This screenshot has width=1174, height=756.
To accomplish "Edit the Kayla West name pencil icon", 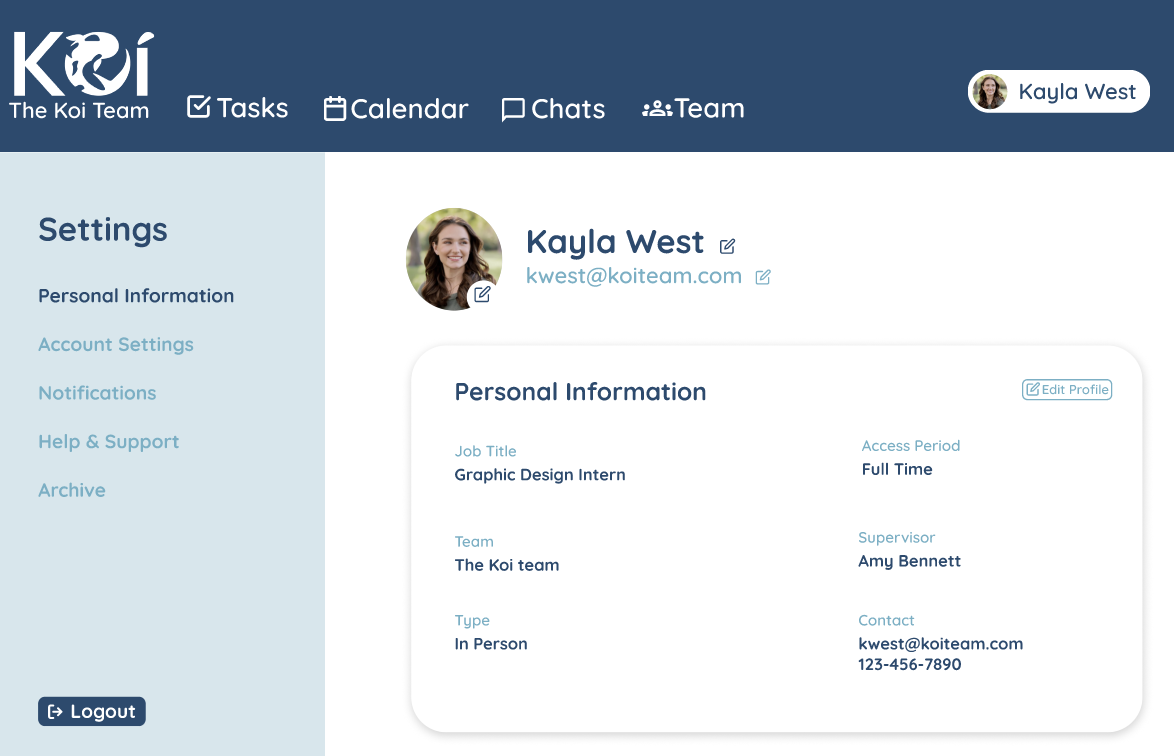I will click(728, 245).
